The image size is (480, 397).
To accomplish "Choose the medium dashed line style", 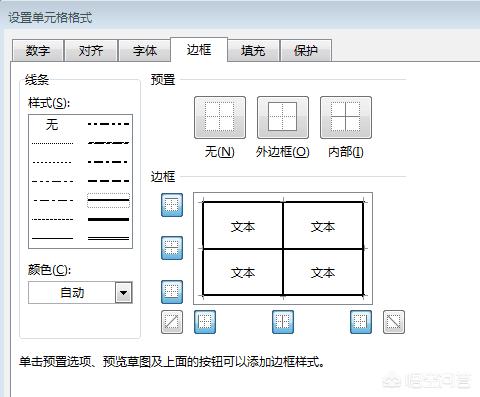I will coord(108,181).
